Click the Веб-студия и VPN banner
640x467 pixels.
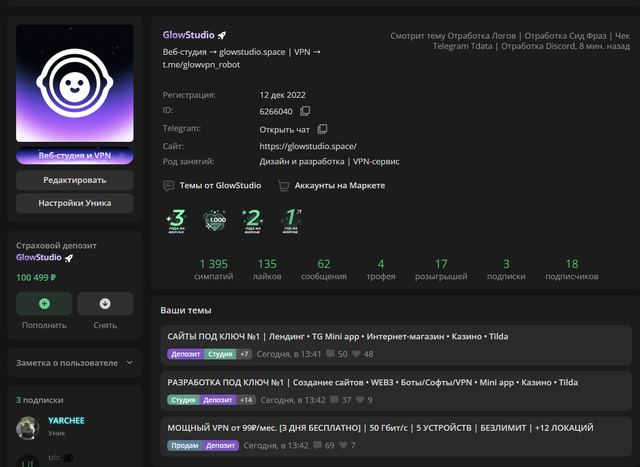coord(75,156)
